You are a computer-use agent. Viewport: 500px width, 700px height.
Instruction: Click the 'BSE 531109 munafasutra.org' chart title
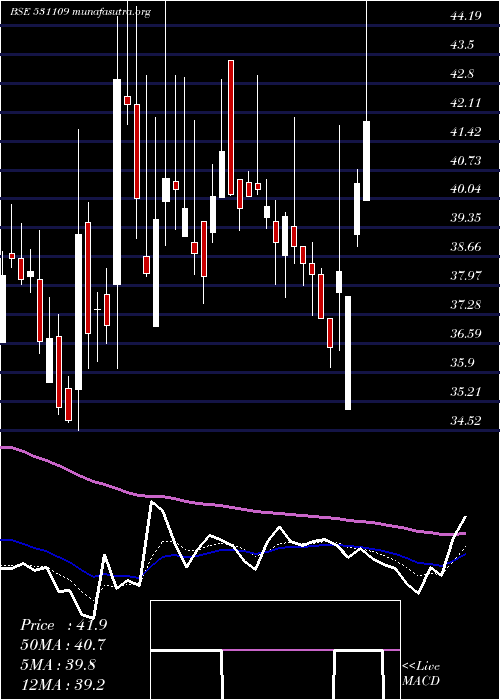point(80,12)
